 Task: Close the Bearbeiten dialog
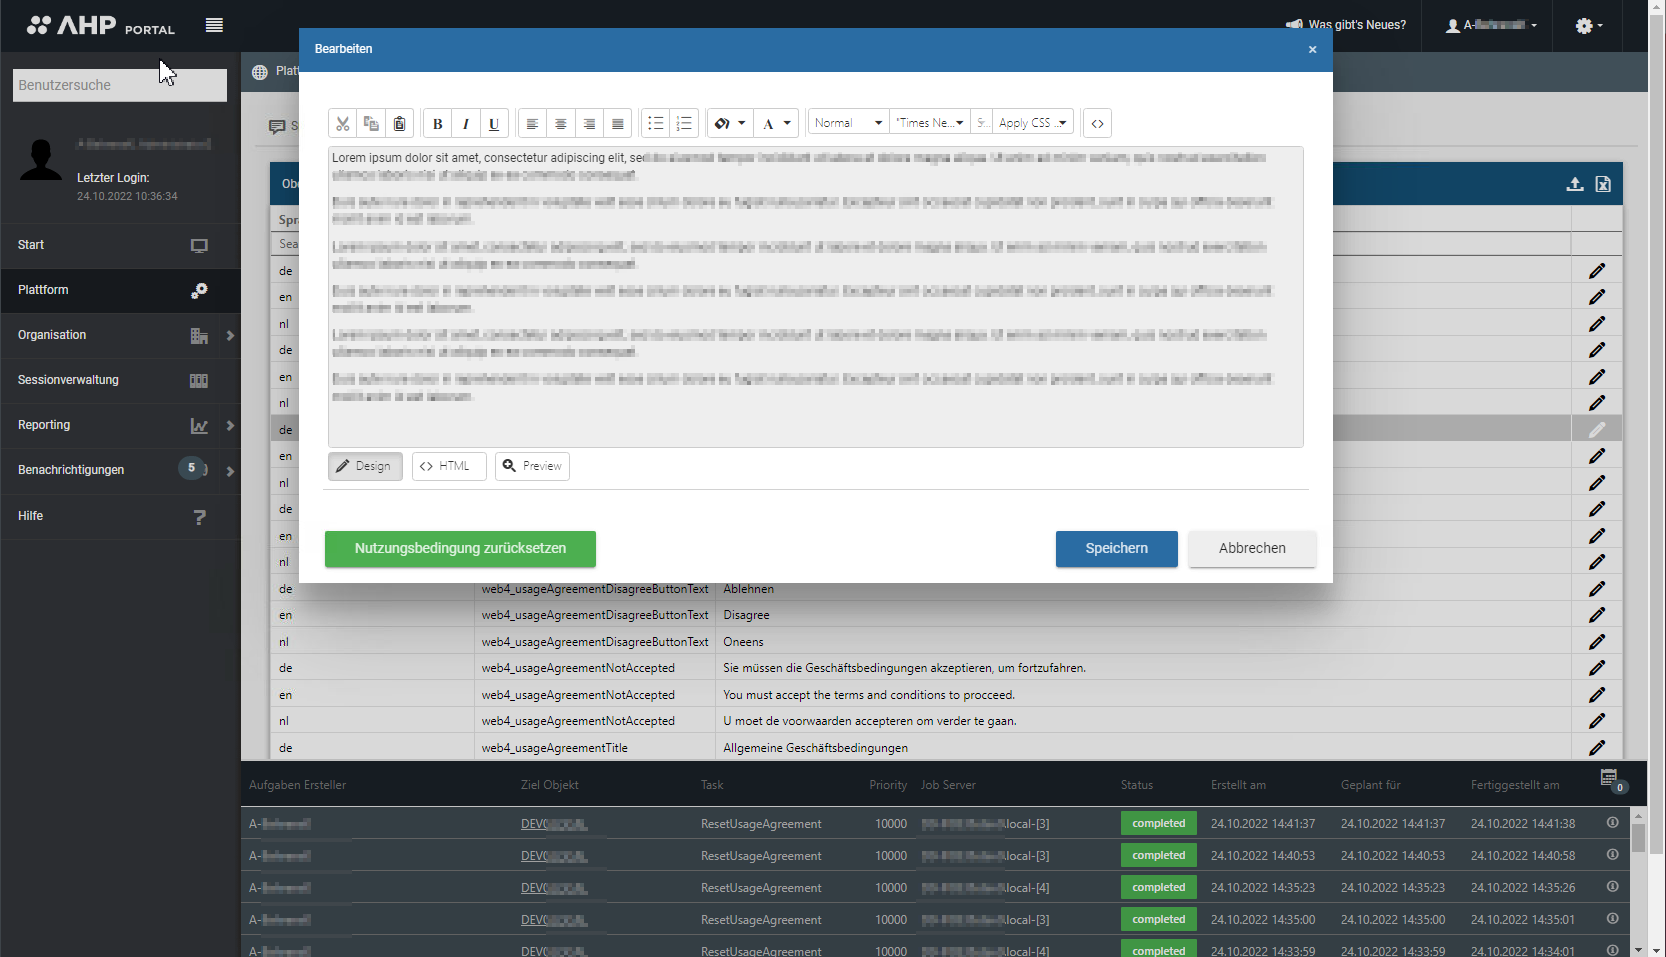[1313, 49]
